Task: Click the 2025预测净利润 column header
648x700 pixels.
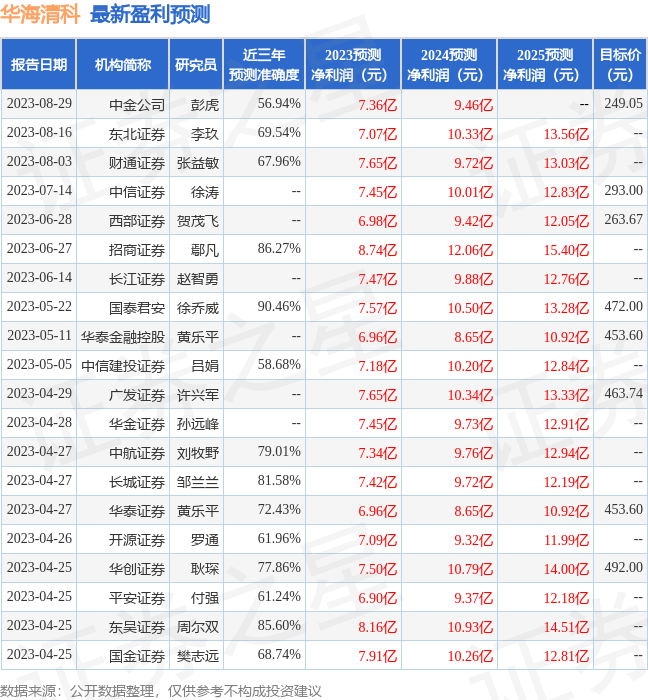Action: tap(545, 65)
